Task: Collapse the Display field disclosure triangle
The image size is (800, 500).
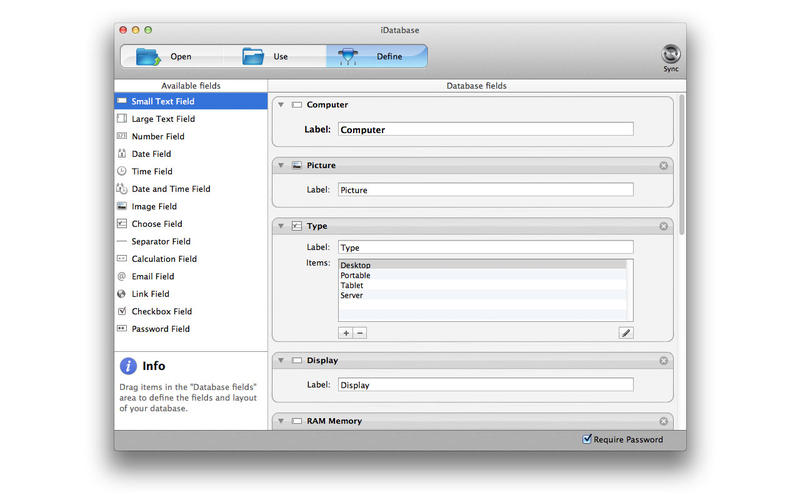Action: click(x=283, y=360)
